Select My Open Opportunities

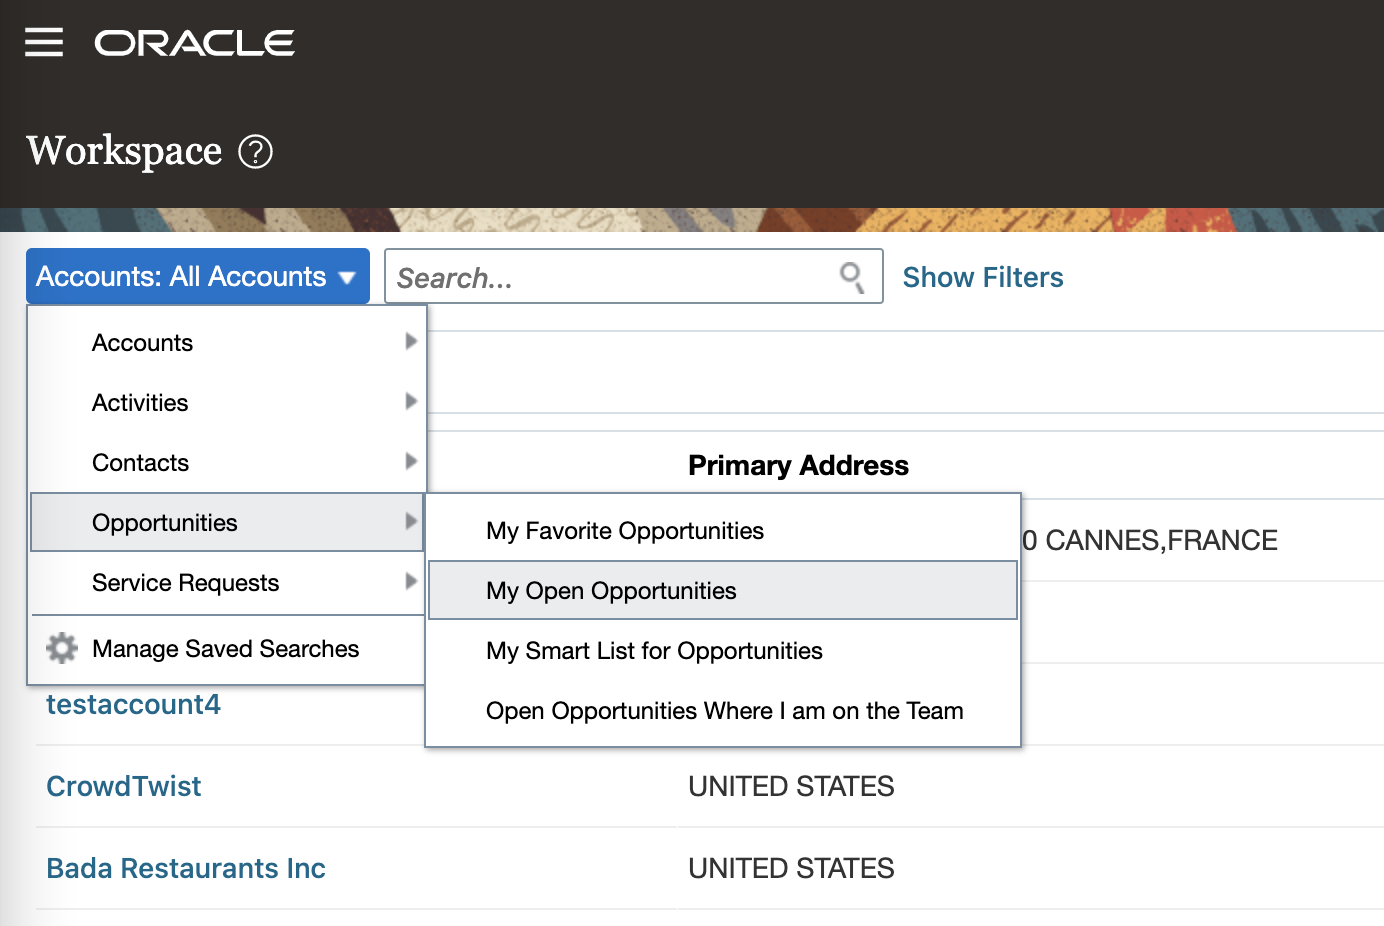610,590
